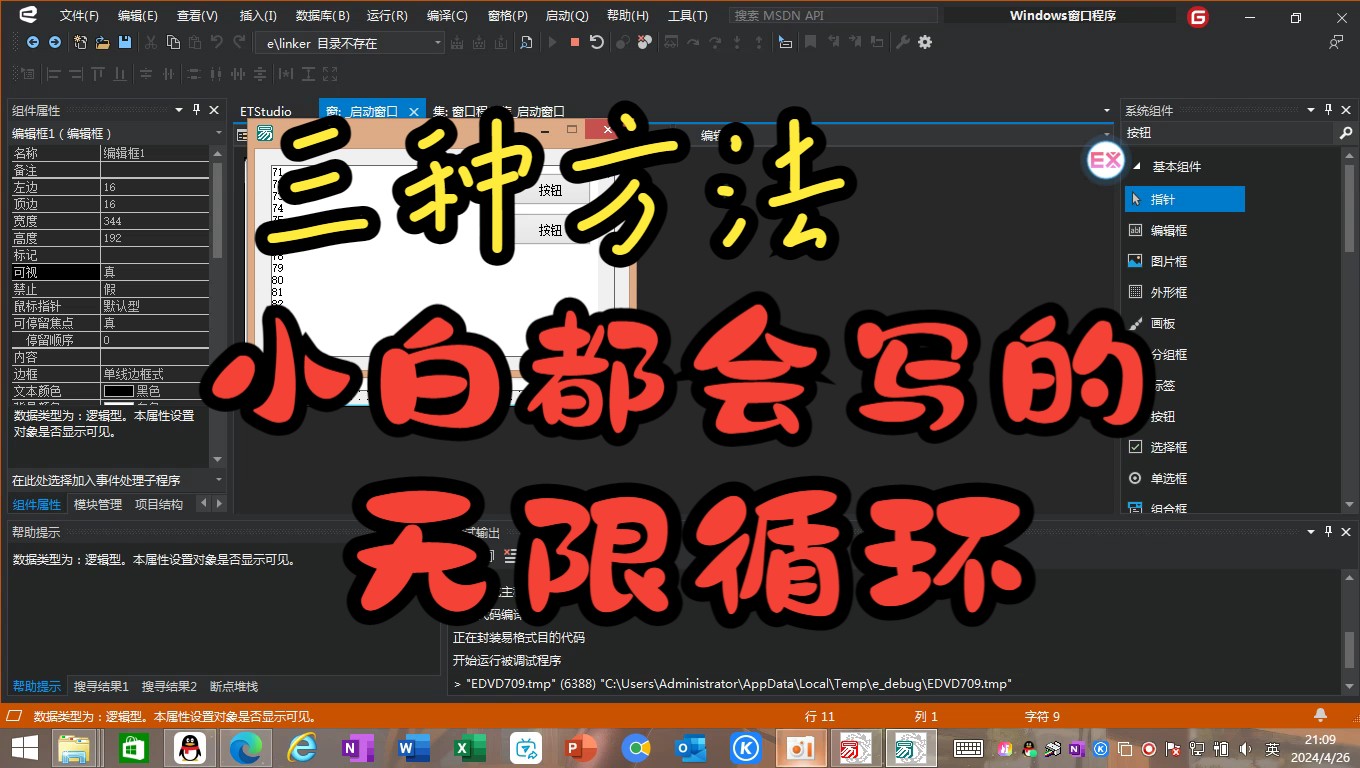This screenshot has height=768, width=1360.
Task: Select the pointer (指针) tool
Action: tap(1185, 199)
